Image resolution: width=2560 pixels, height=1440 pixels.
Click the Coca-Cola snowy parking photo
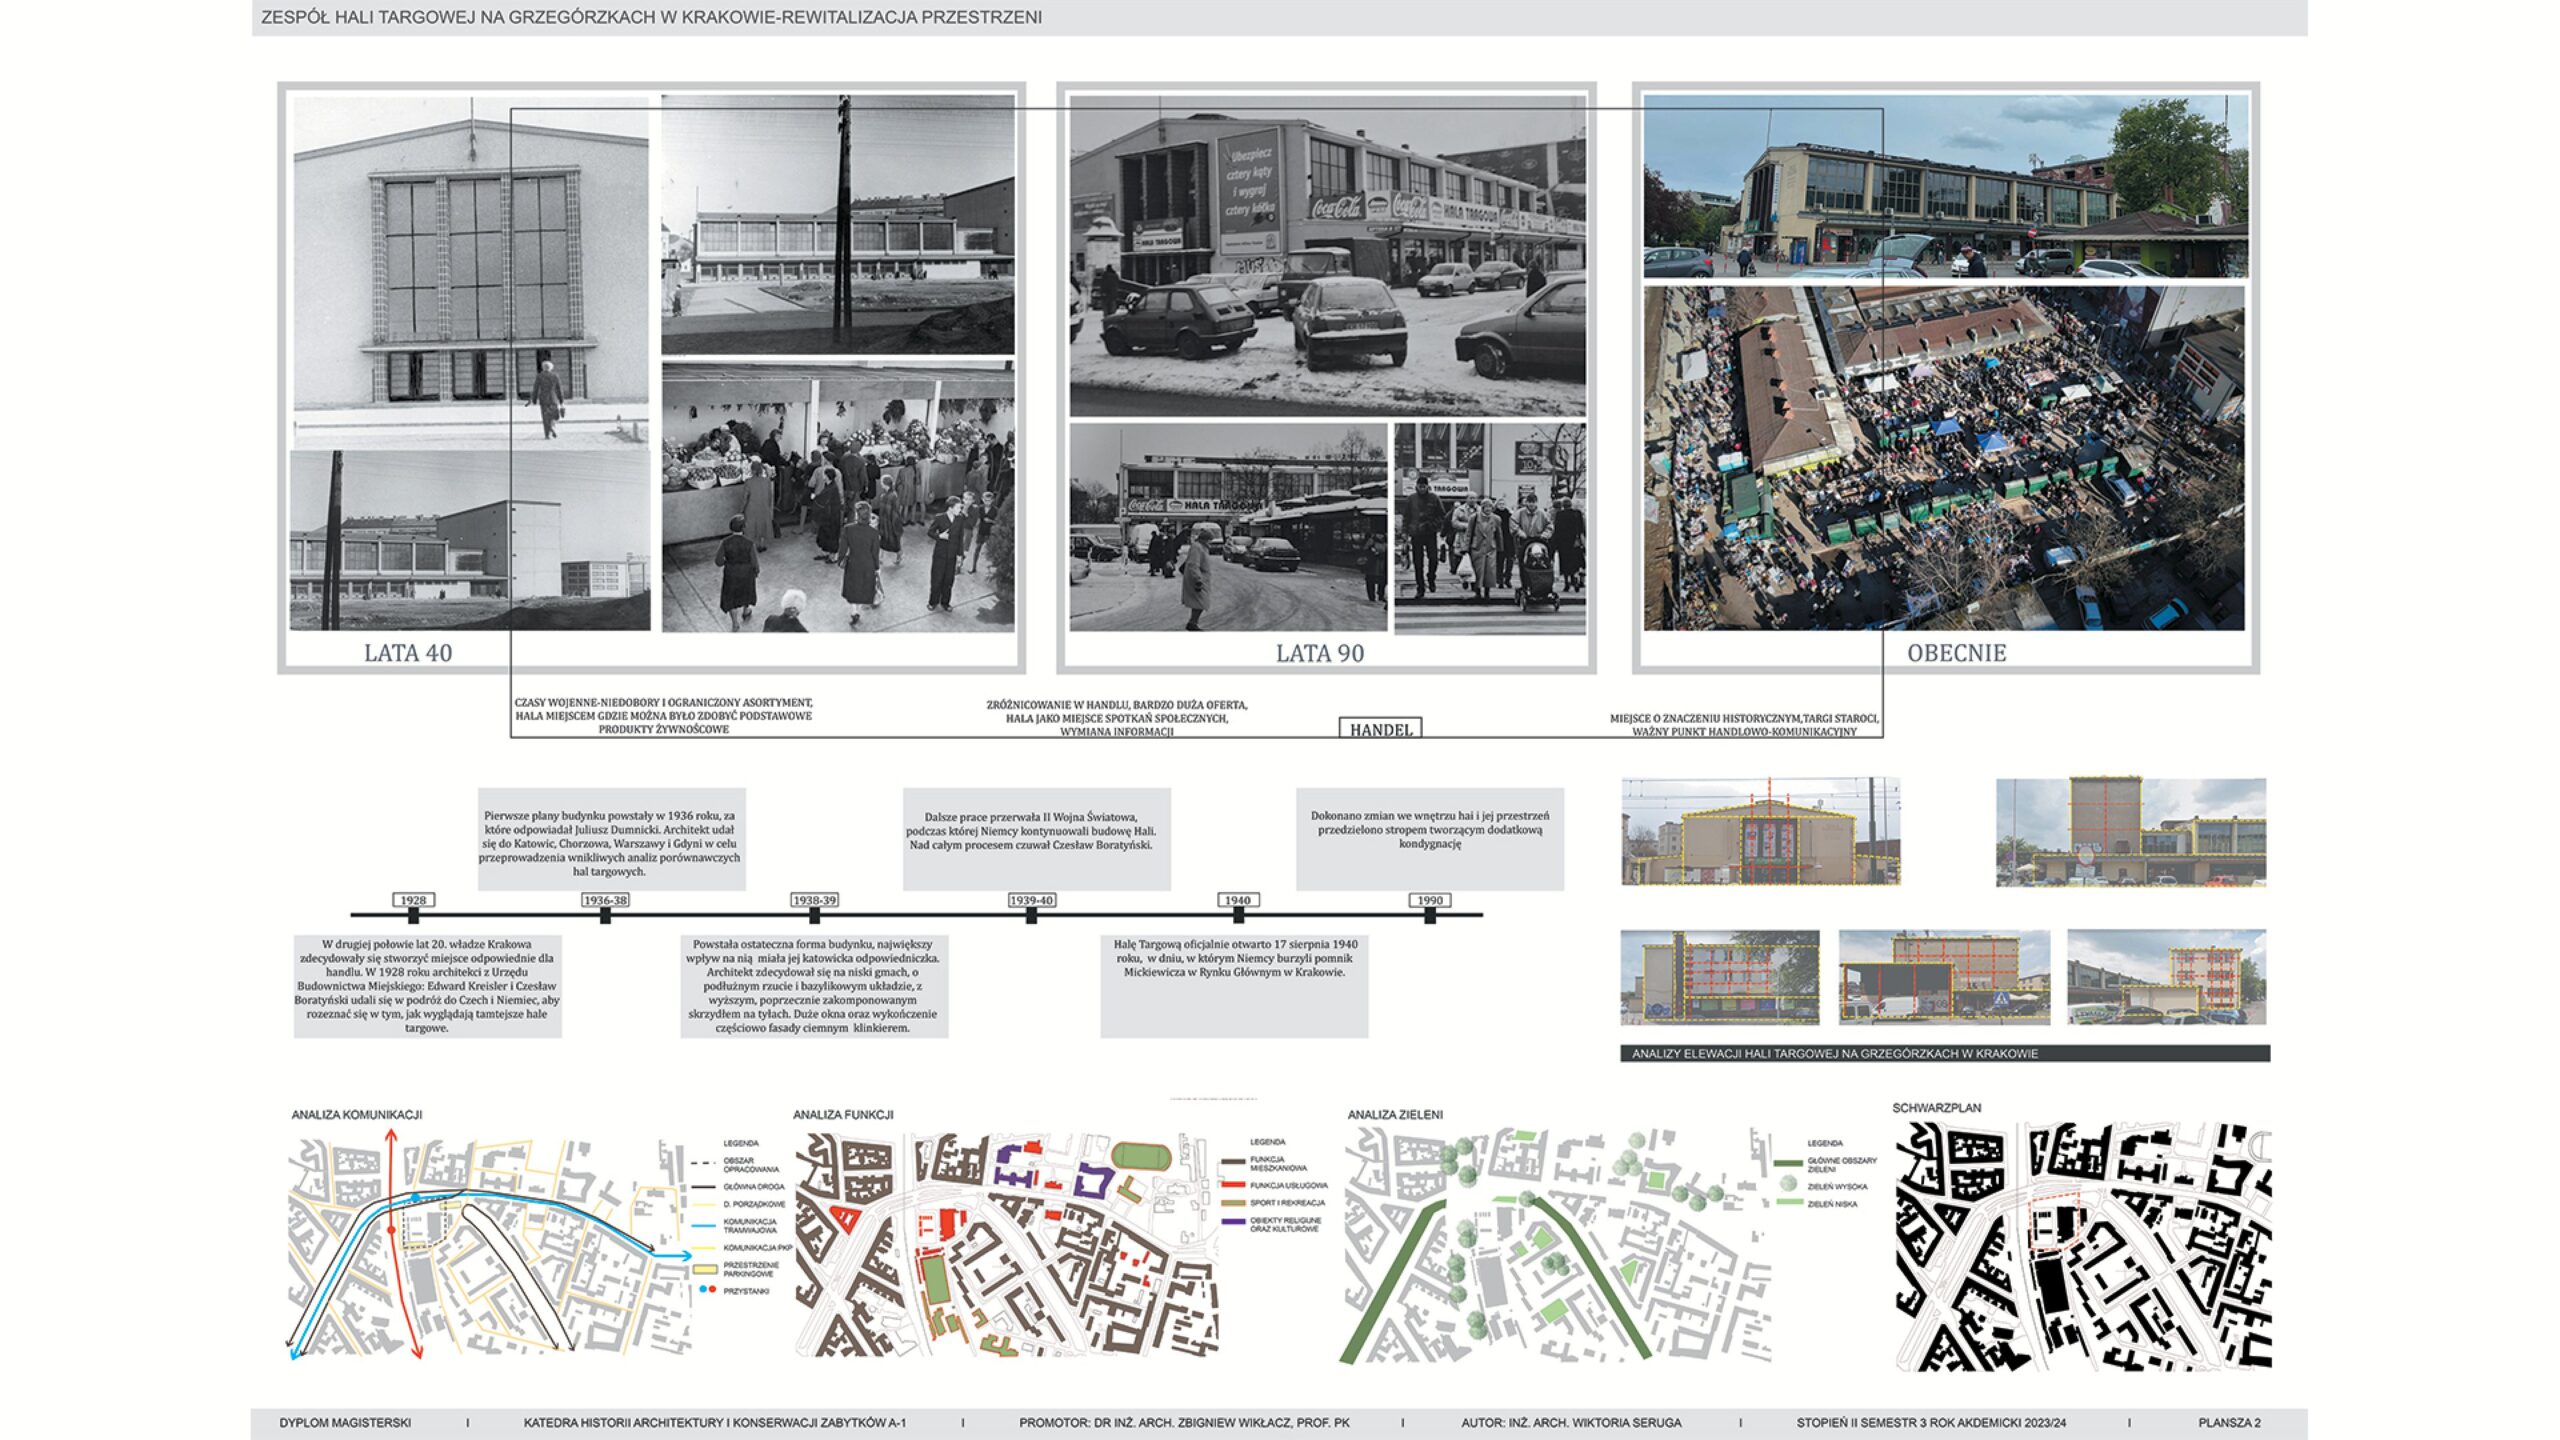click(1327, 256)
